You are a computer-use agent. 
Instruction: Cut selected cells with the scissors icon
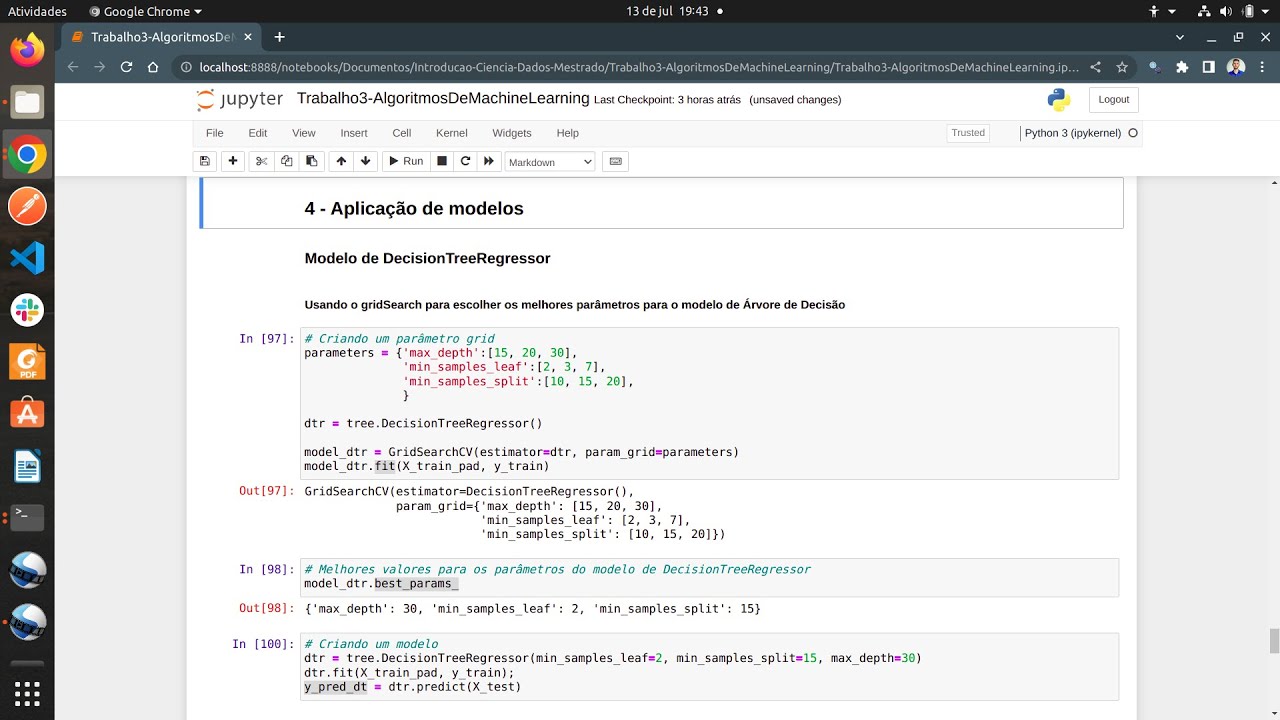click(x=261, y=161)
